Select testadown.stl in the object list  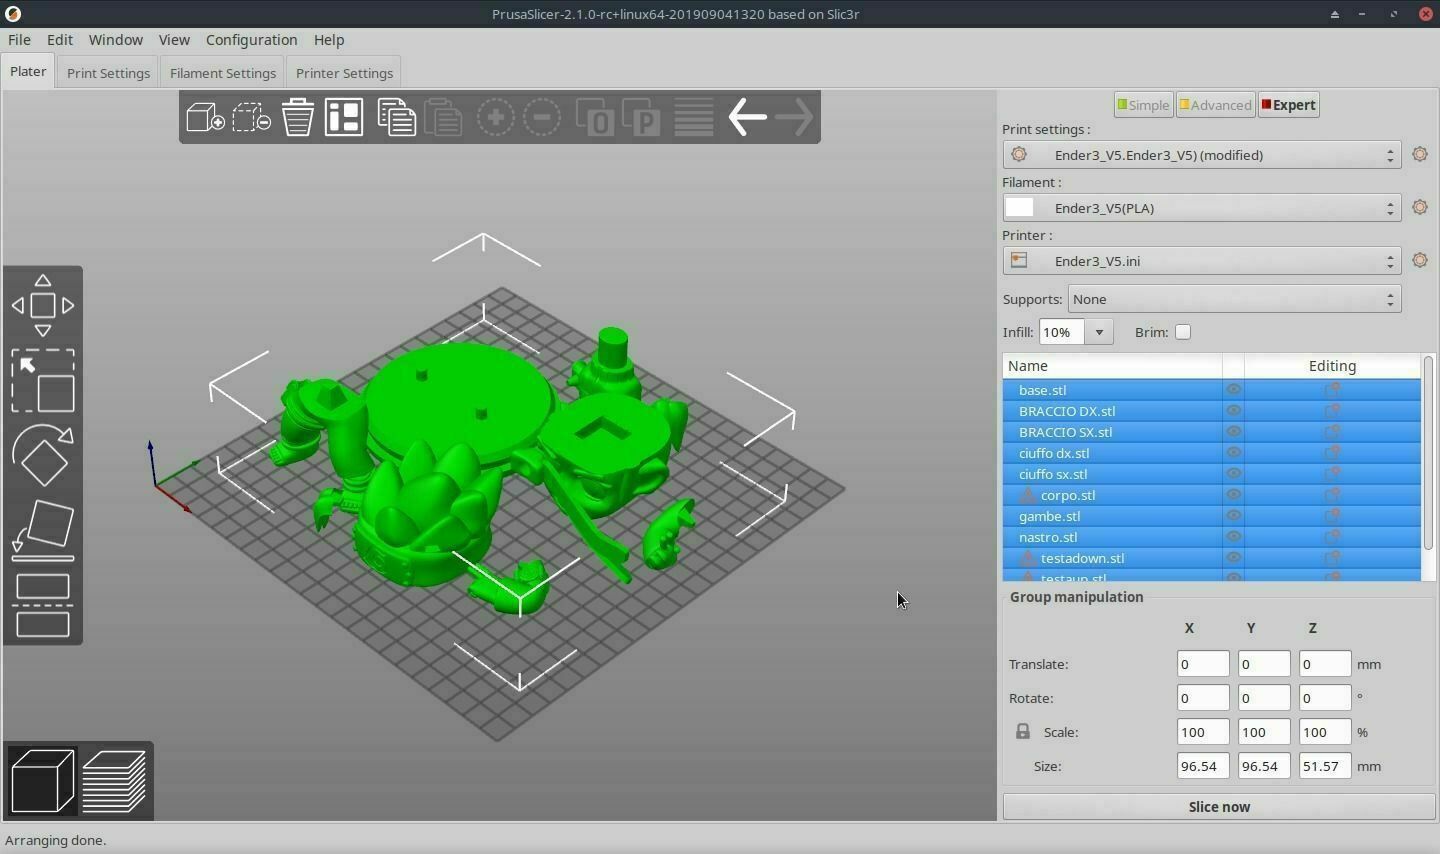(x=1082, y=558)
